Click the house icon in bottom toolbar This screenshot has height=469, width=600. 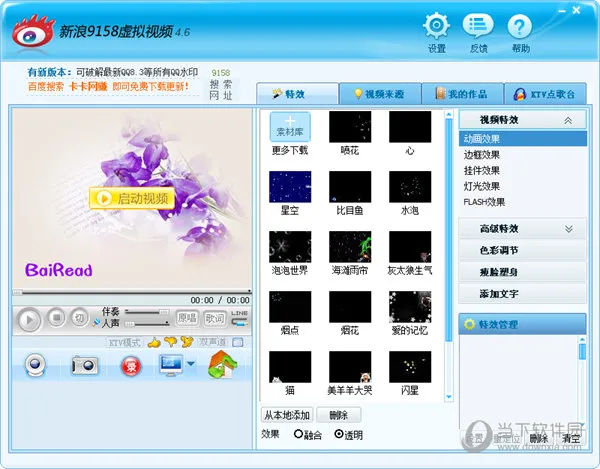coord(222,365)
